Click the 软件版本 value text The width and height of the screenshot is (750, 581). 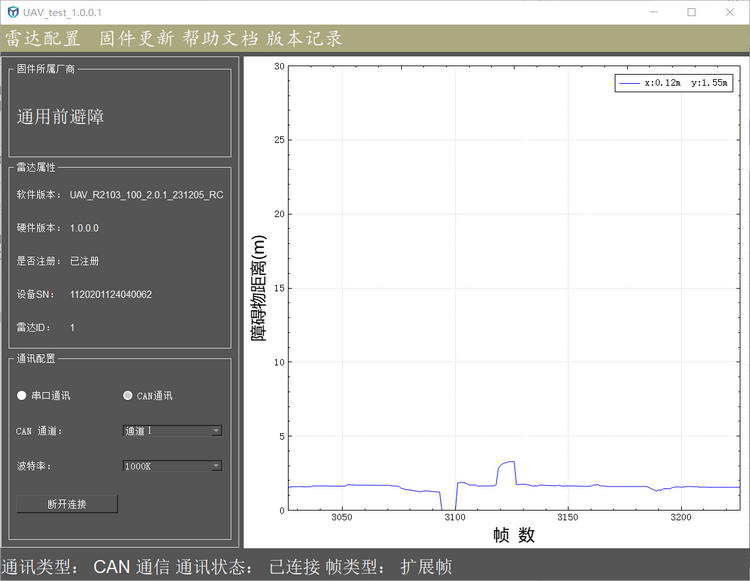pos(146,195)
